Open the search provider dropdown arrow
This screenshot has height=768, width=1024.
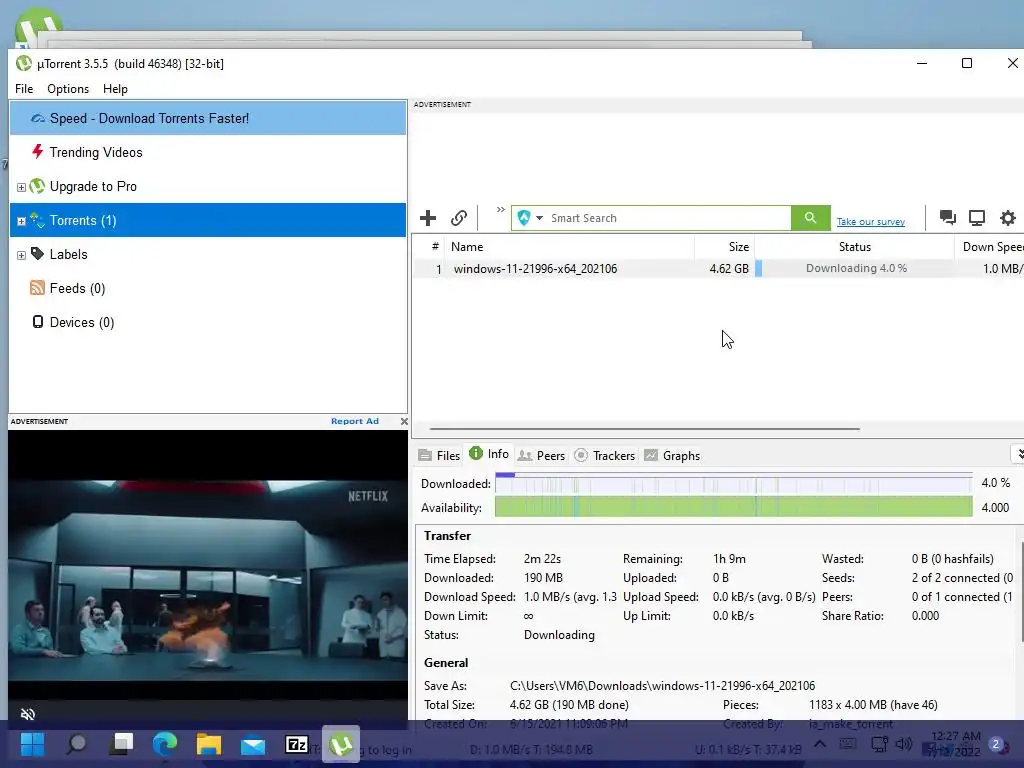click(539, 218)
